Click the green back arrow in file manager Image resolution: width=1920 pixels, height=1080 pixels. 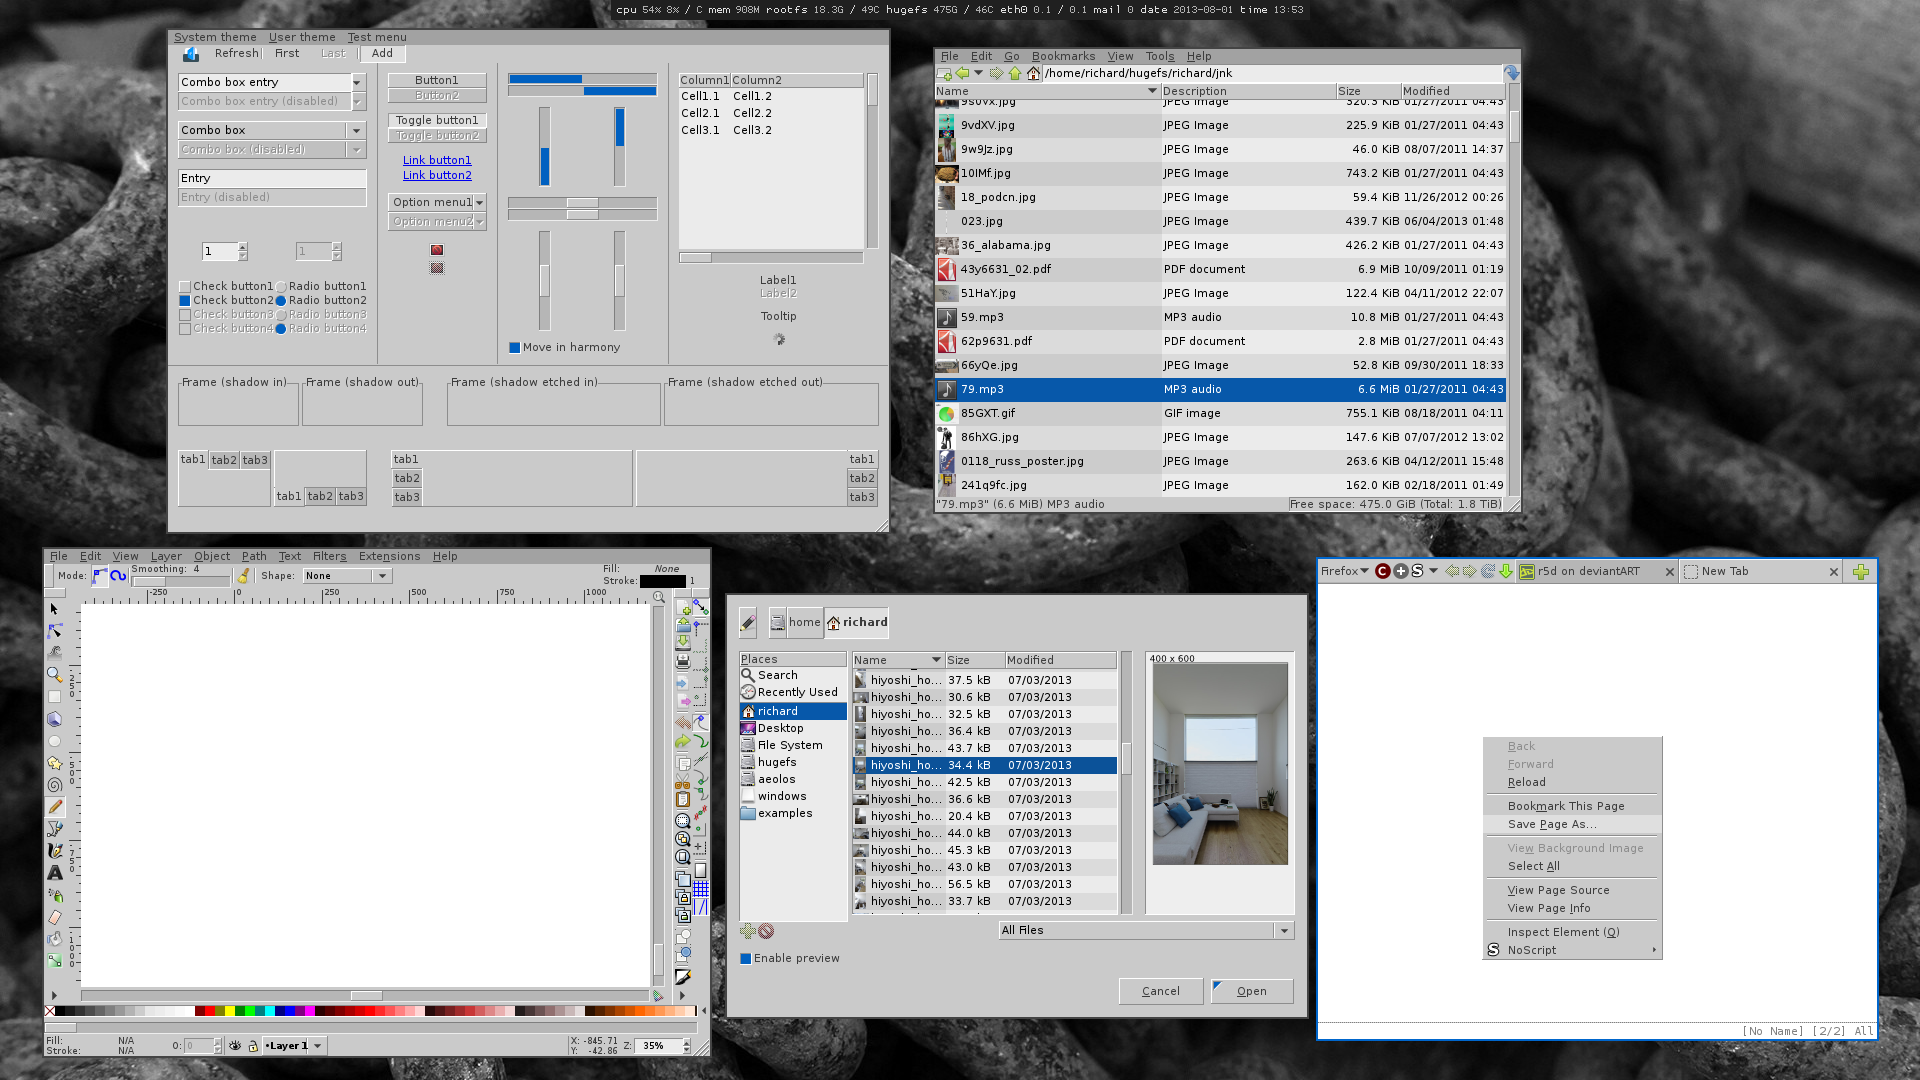(962, 73)
